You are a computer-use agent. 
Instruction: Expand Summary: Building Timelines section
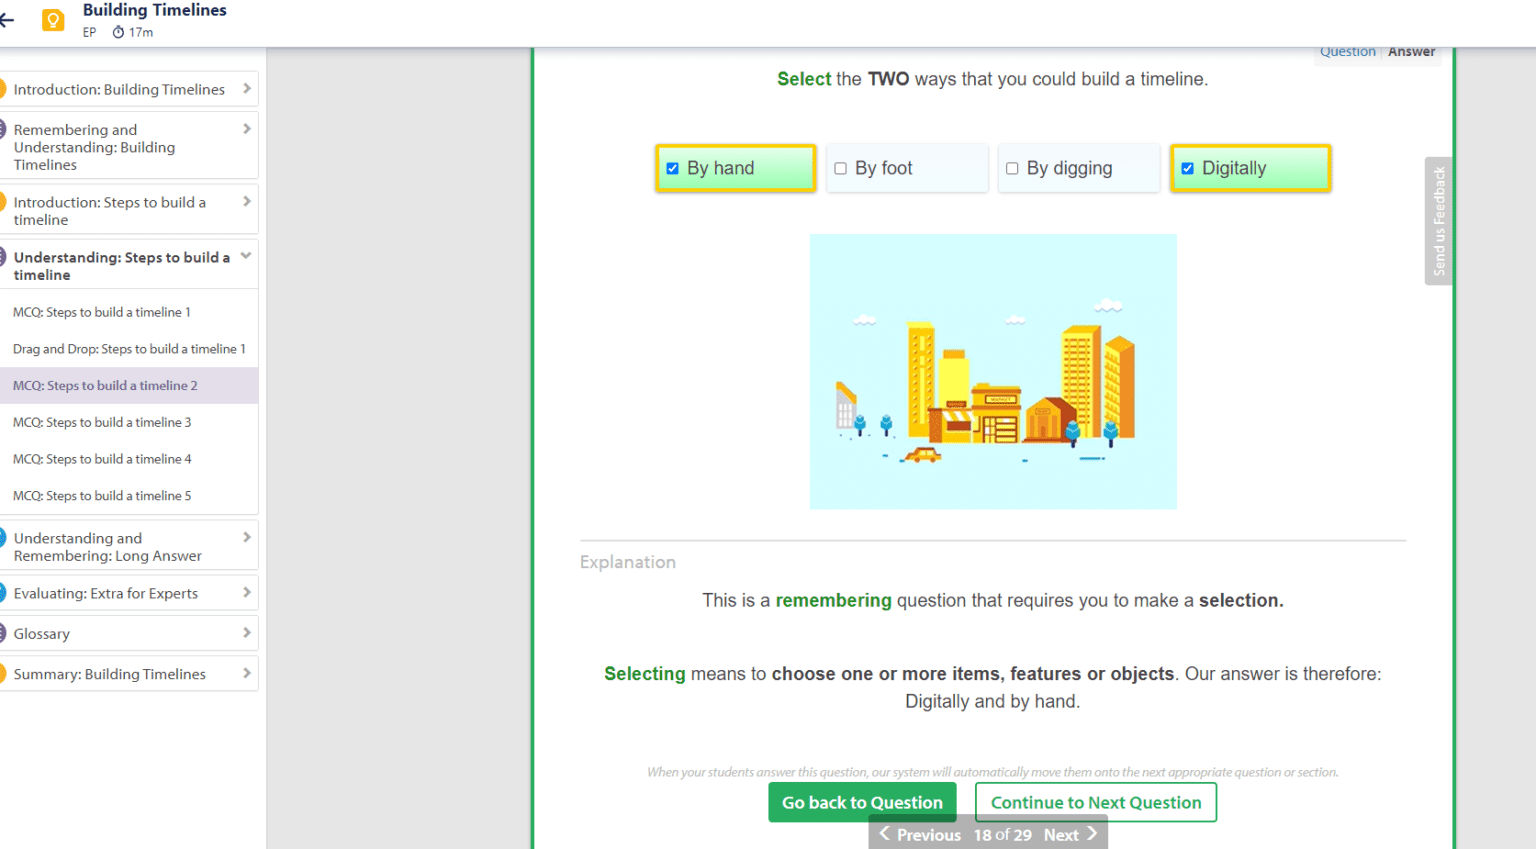coord(246,674)
